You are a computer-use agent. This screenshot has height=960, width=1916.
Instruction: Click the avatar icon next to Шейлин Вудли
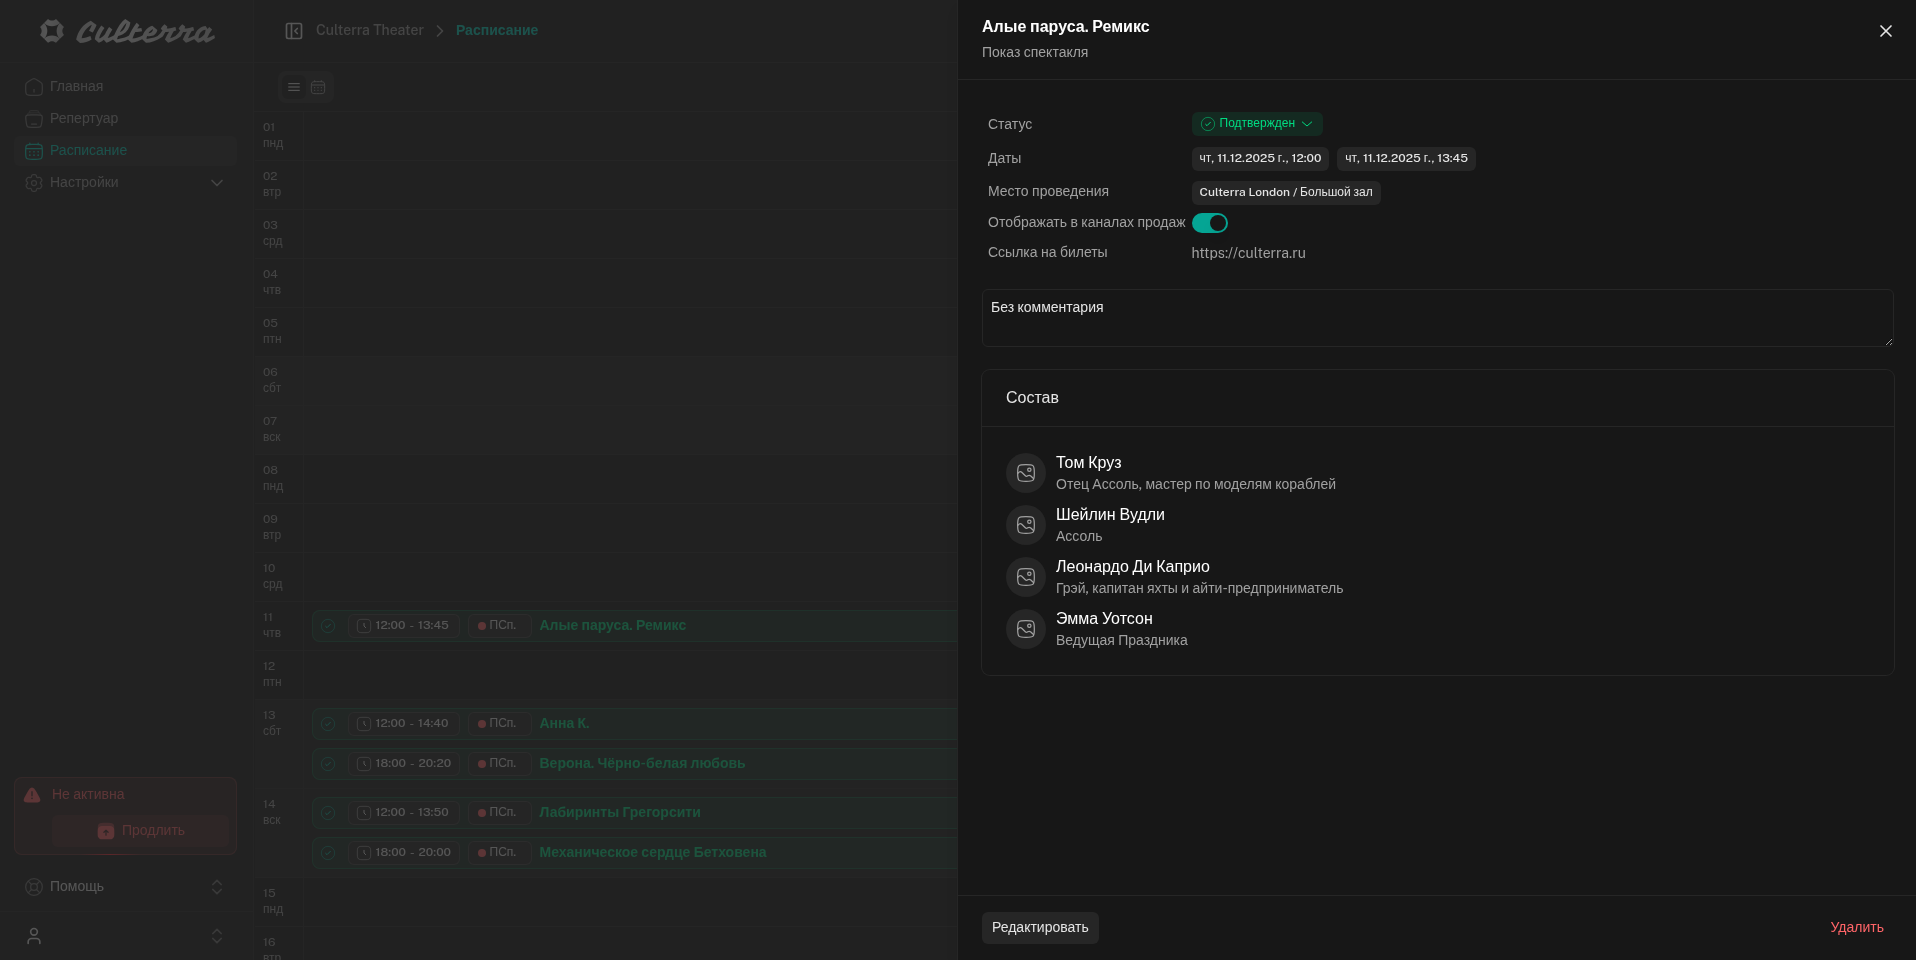(1025, 525)
